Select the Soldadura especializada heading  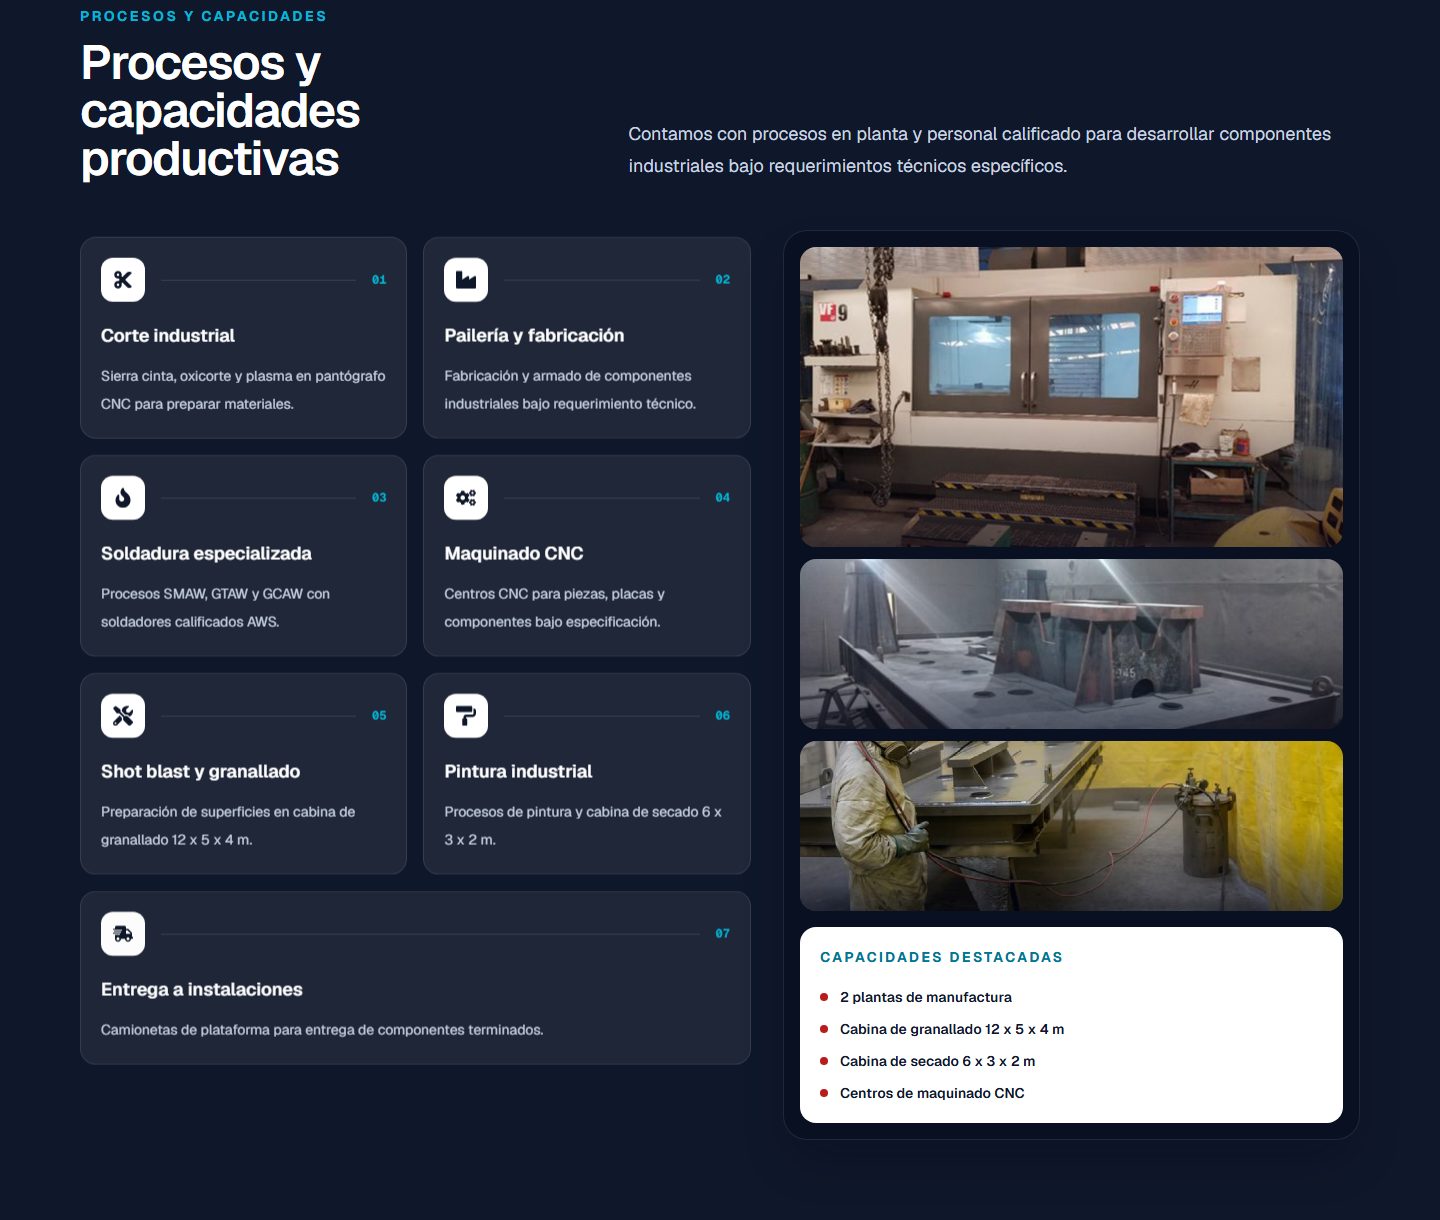206,554
